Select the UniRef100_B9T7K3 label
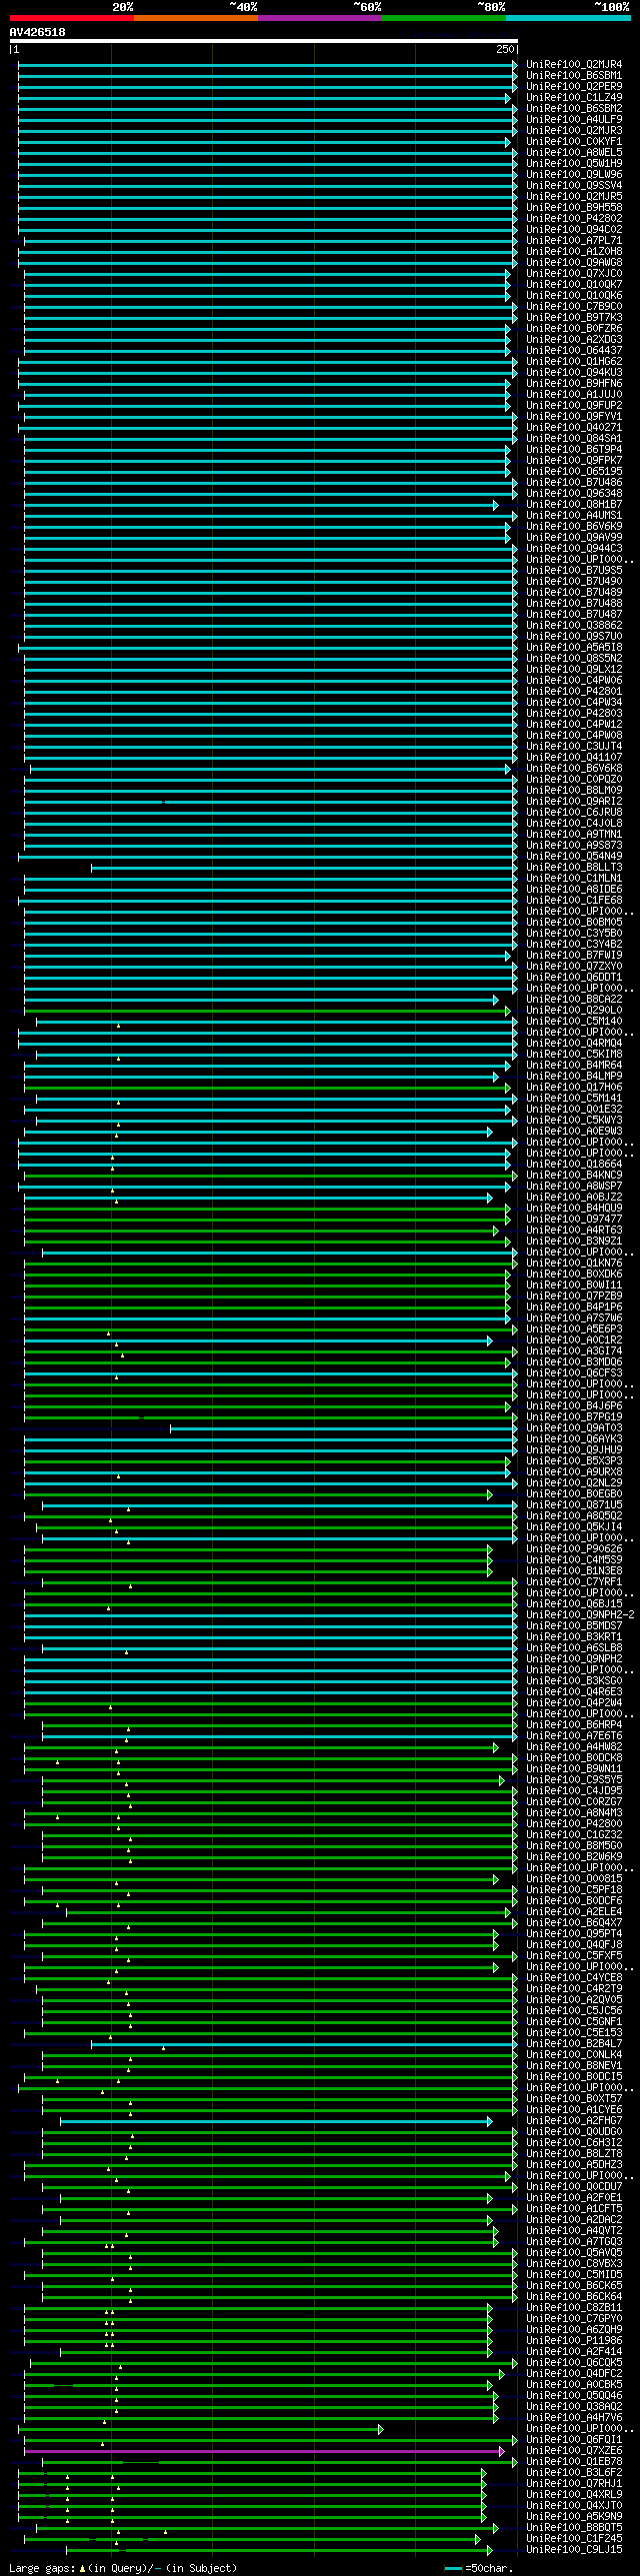This screenshot has width=640, height=2576. [574, 318]
